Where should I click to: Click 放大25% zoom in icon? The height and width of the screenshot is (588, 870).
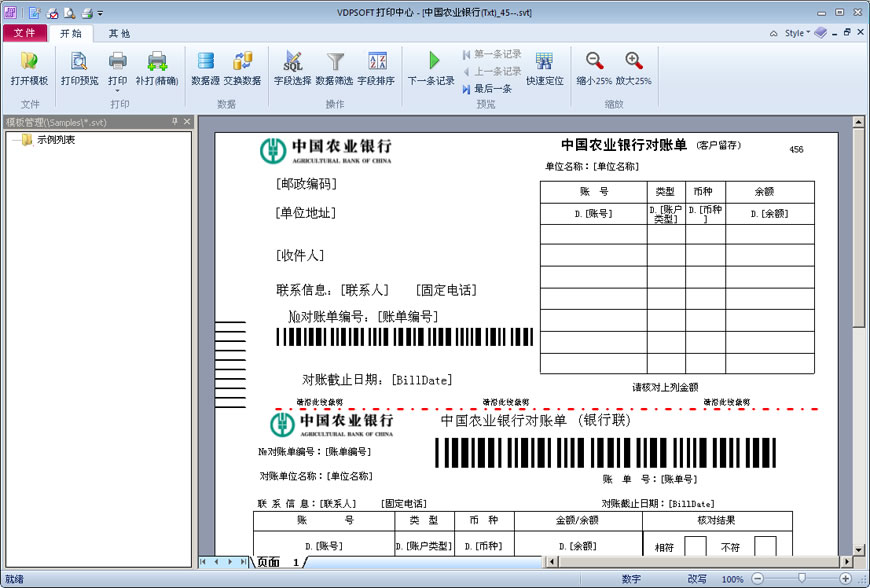(x=634, y=61)
